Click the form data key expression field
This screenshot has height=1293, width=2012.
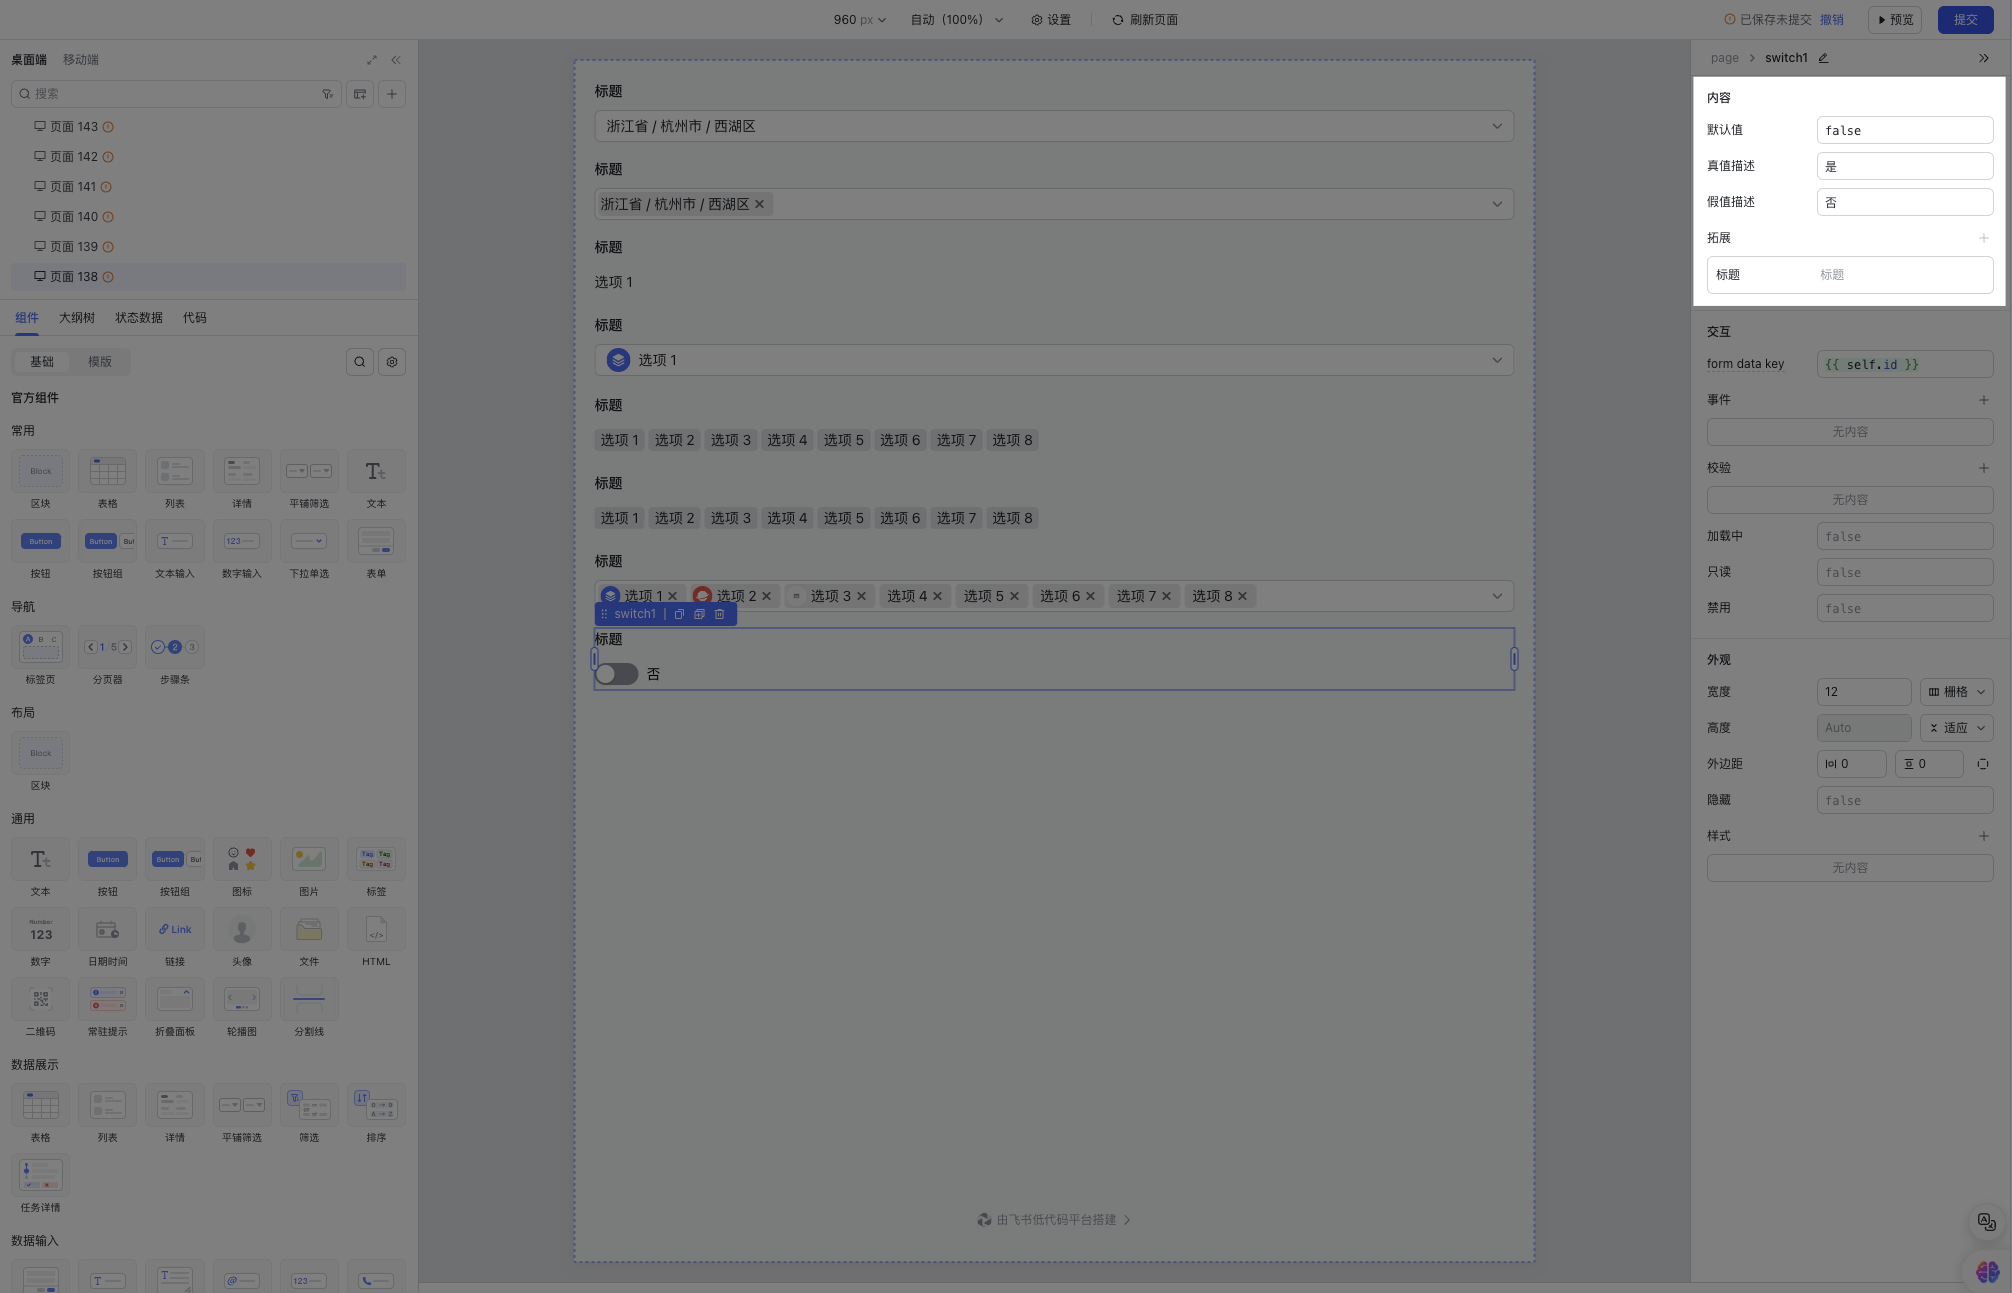pos(1905,364)
